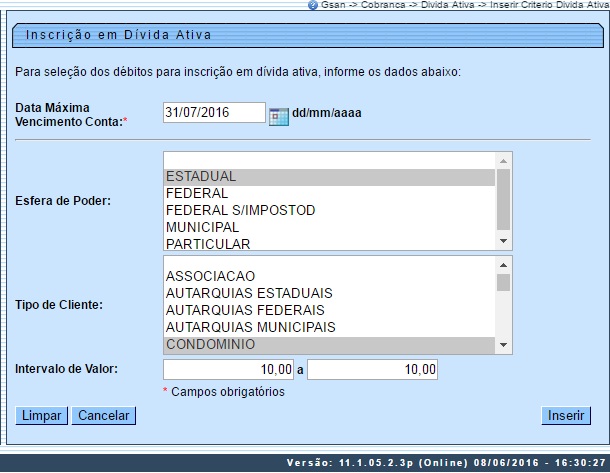The image size is (610, 473).
Task: Click the Cancelar button
Action: [104, 416]
